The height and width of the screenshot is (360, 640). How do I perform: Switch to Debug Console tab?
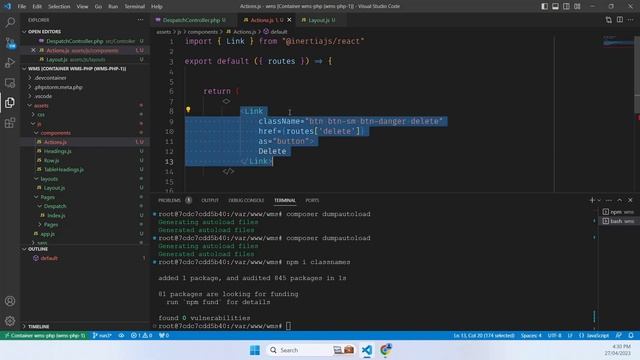[246, 200]
